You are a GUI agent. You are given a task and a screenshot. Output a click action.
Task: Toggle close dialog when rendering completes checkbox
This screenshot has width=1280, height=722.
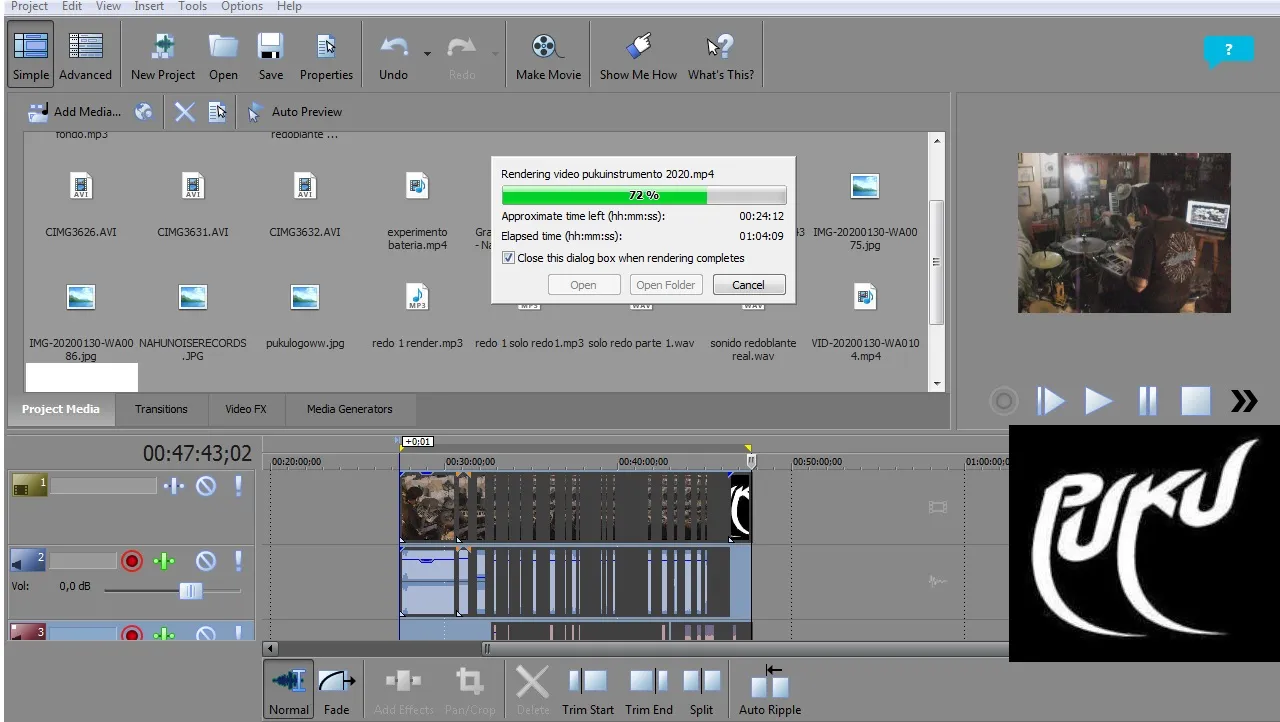click(x=509, y=258)
